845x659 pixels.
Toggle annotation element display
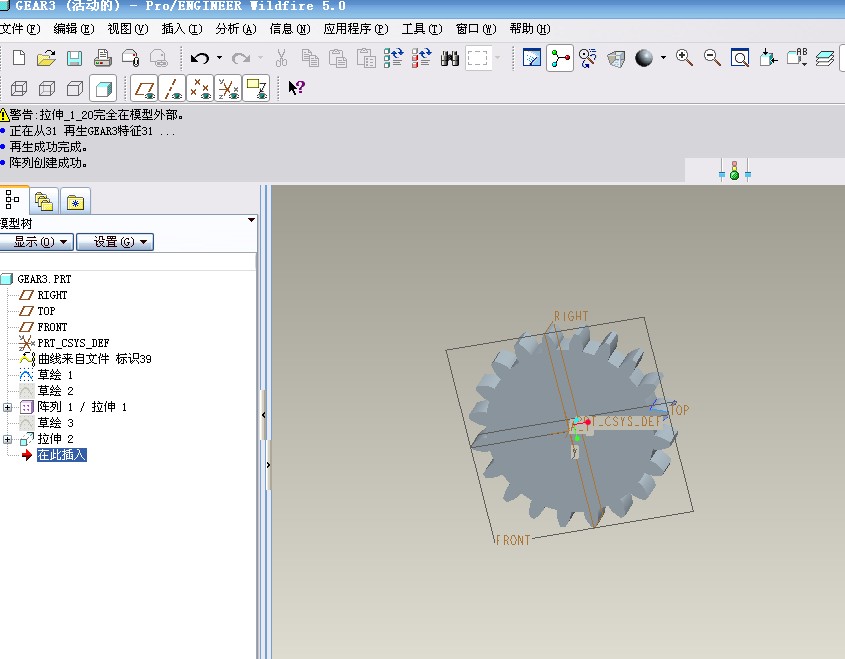point(256,88)
